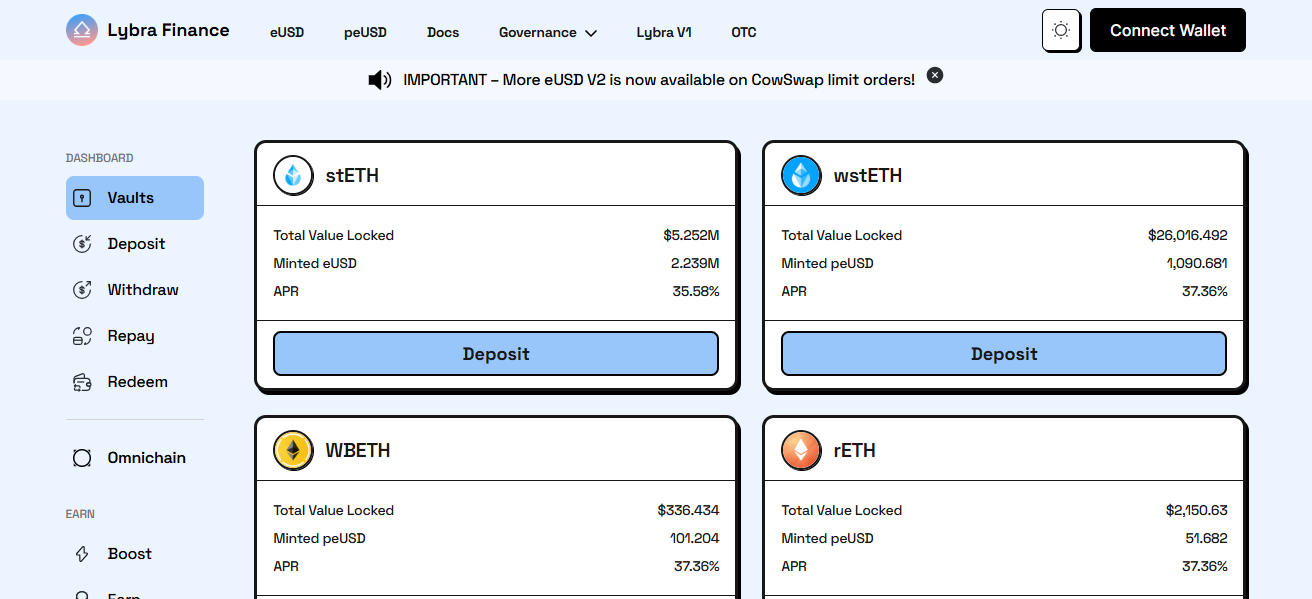Click the megaphone announcement icon
This screenshot has height=599, width=1312.
point(380,80)
